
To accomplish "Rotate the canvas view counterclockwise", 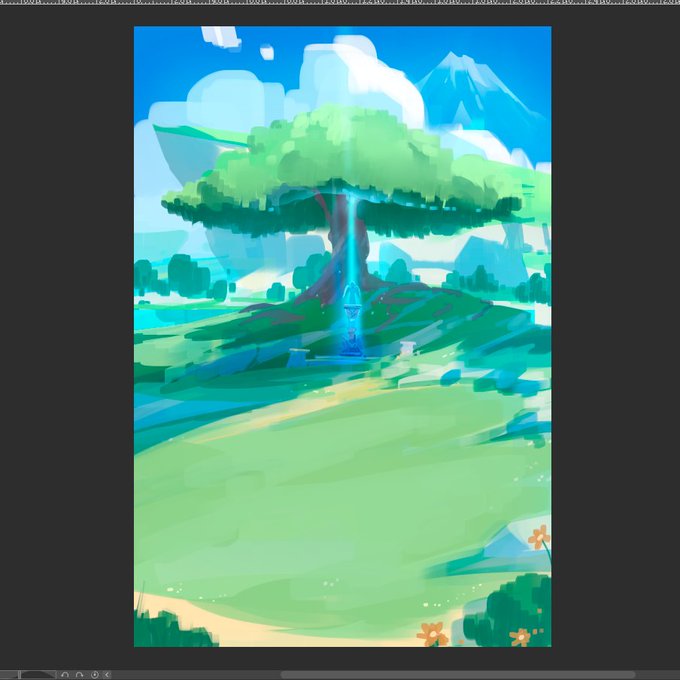I will click(65, 675).
